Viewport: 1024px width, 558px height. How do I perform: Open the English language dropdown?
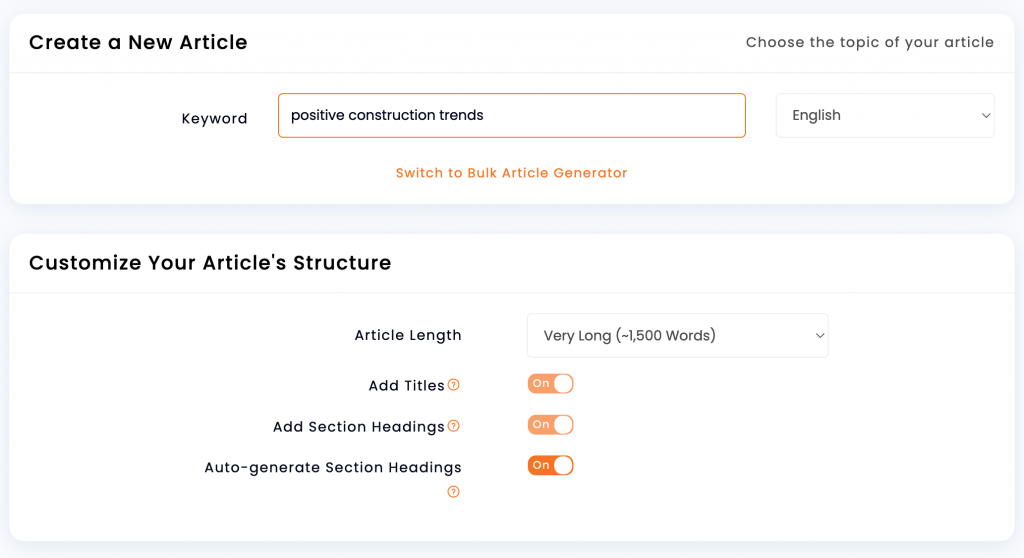[x=885, y=116]
